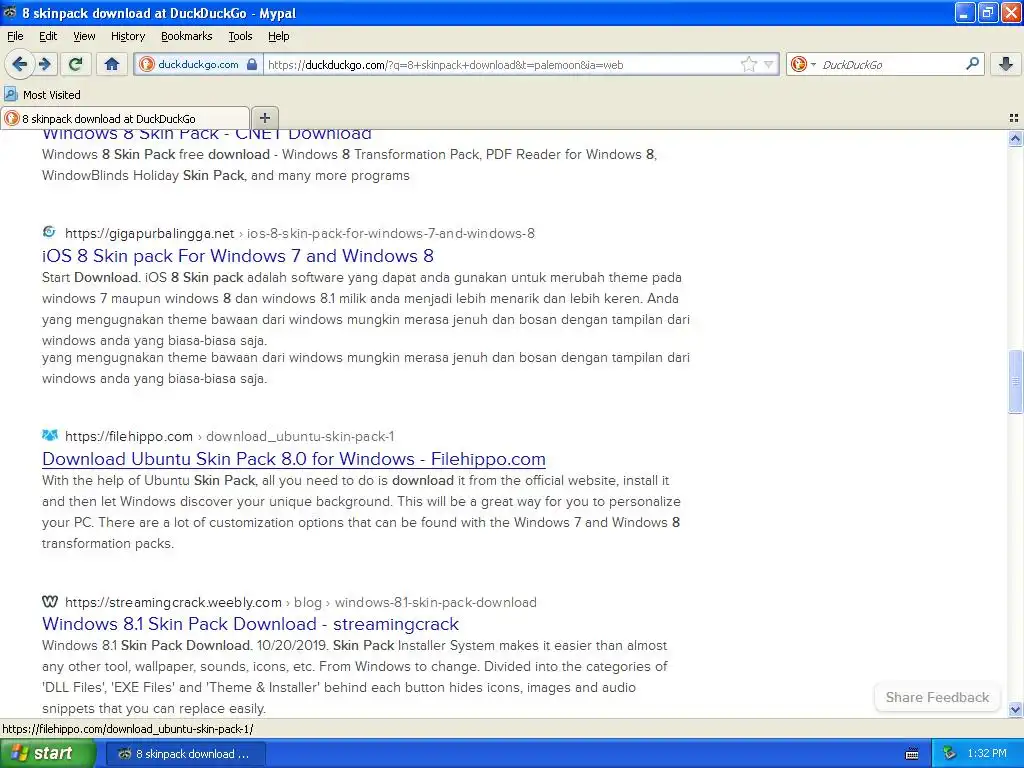1024x768 pixels.
Task: Open the browser home page
Action: pyautogui.click(x=112, y=64)
